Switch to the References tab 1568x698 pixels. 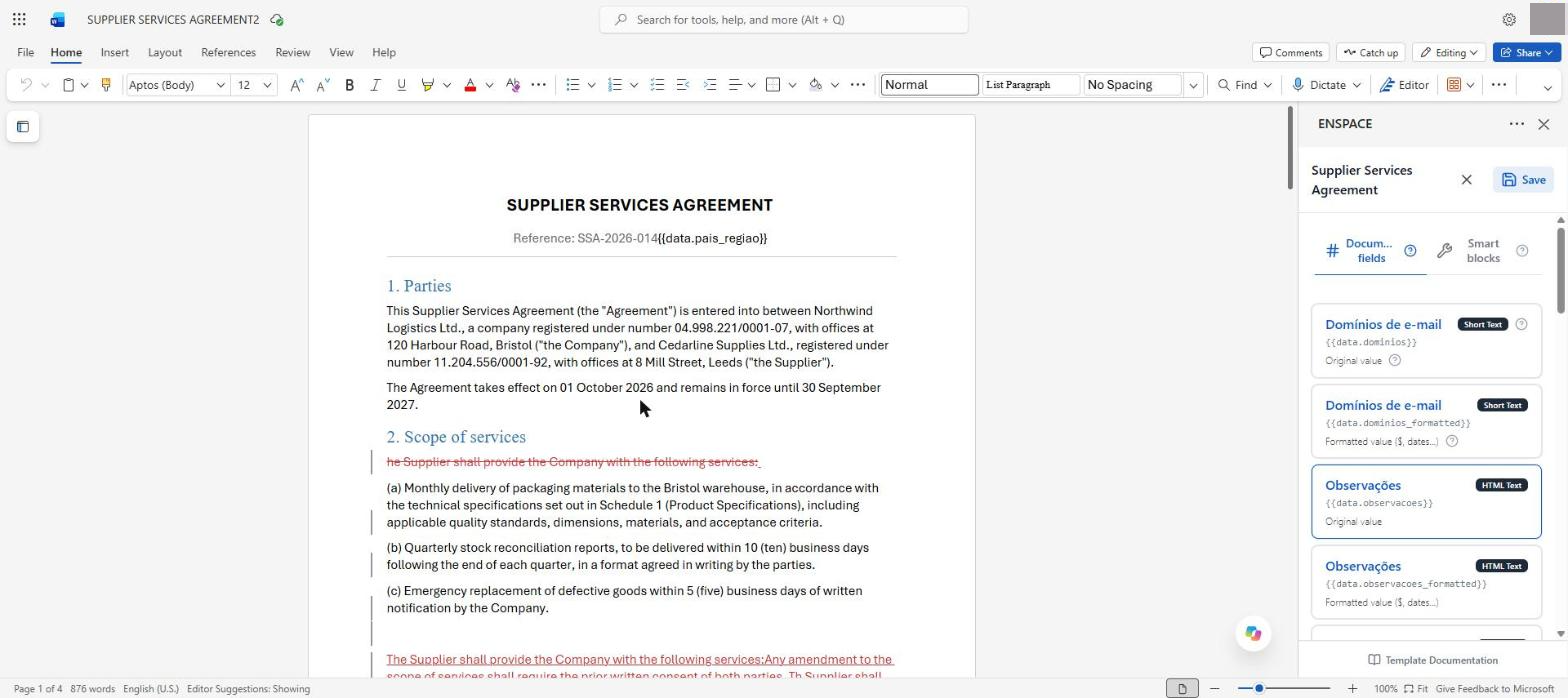point(228,52)
